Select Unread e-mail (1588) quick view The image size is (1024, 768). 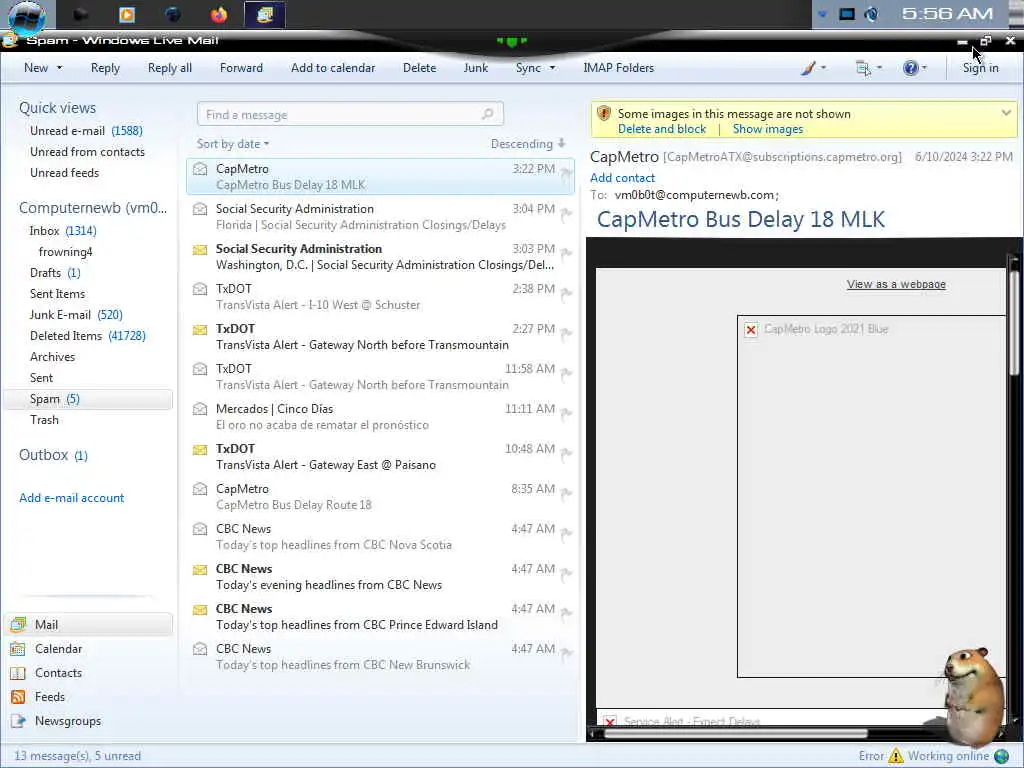86,131
